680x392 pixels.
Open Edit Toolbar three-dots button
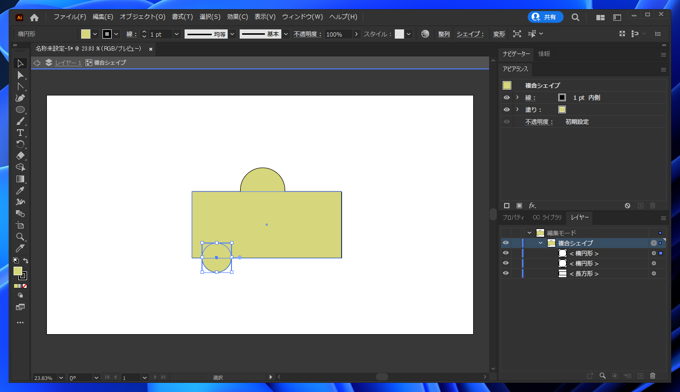coord(20,323)
